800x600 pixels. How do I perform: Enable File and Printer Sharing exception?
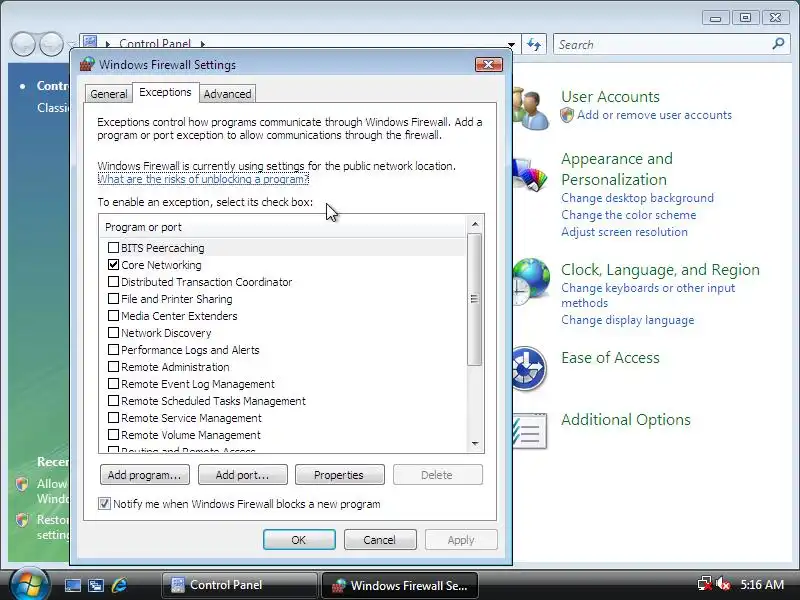click(113, 298)
